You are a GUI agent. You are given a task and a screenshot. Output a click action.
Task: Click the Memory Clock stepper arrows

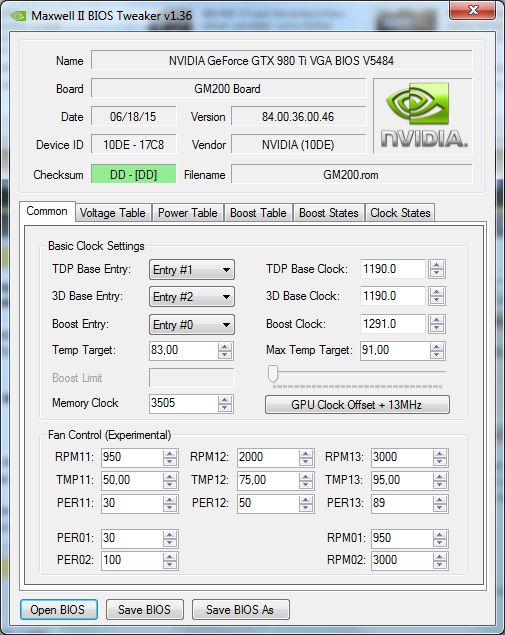[x=225, y=404]
